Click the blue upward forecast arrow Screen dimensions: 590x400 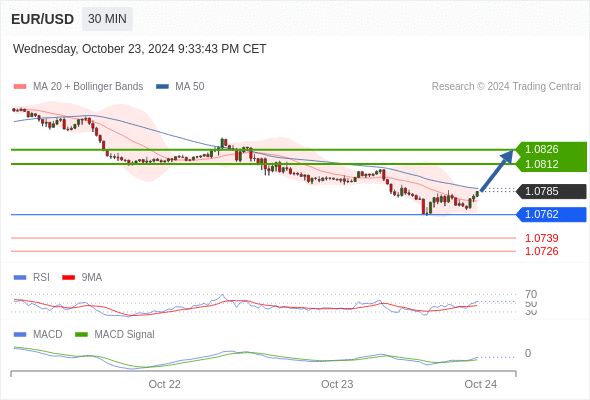coord(497,171)
